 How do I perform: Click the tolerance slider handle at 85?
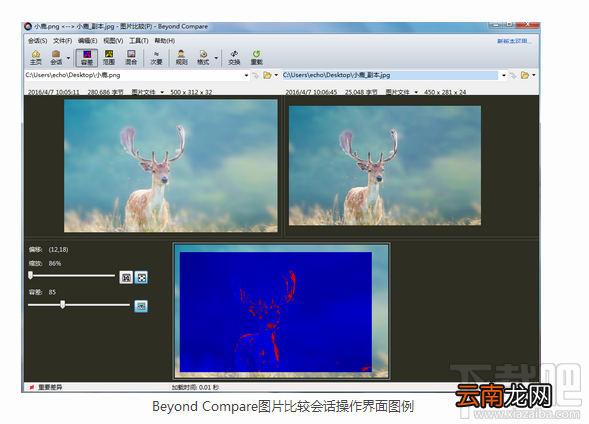click(x=63, y=304)
